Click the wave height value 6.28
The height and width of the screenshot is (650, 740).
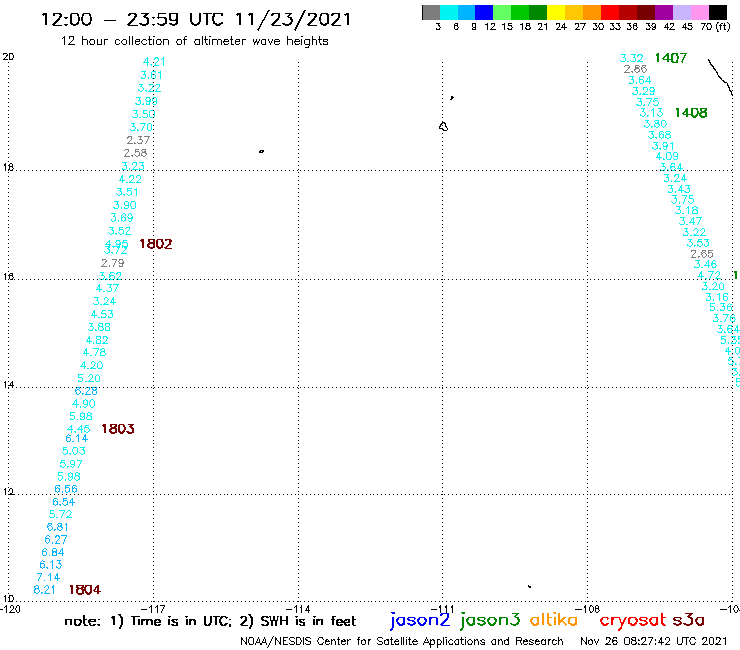86,391
